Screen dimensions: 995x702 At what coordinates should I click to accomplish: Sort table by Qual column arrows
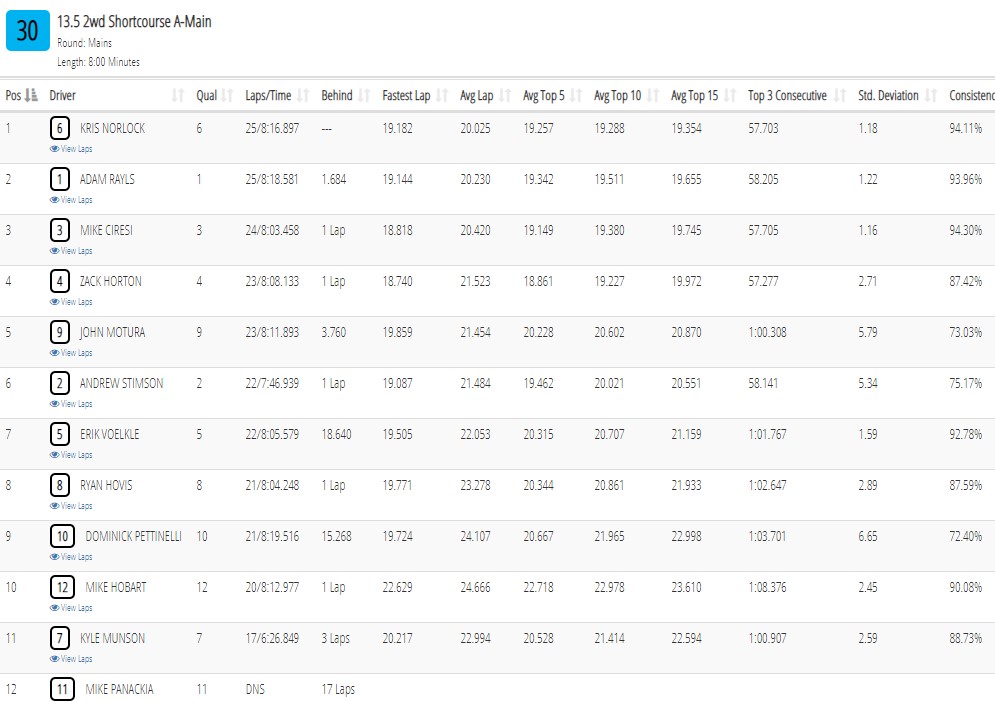(227, 96)
